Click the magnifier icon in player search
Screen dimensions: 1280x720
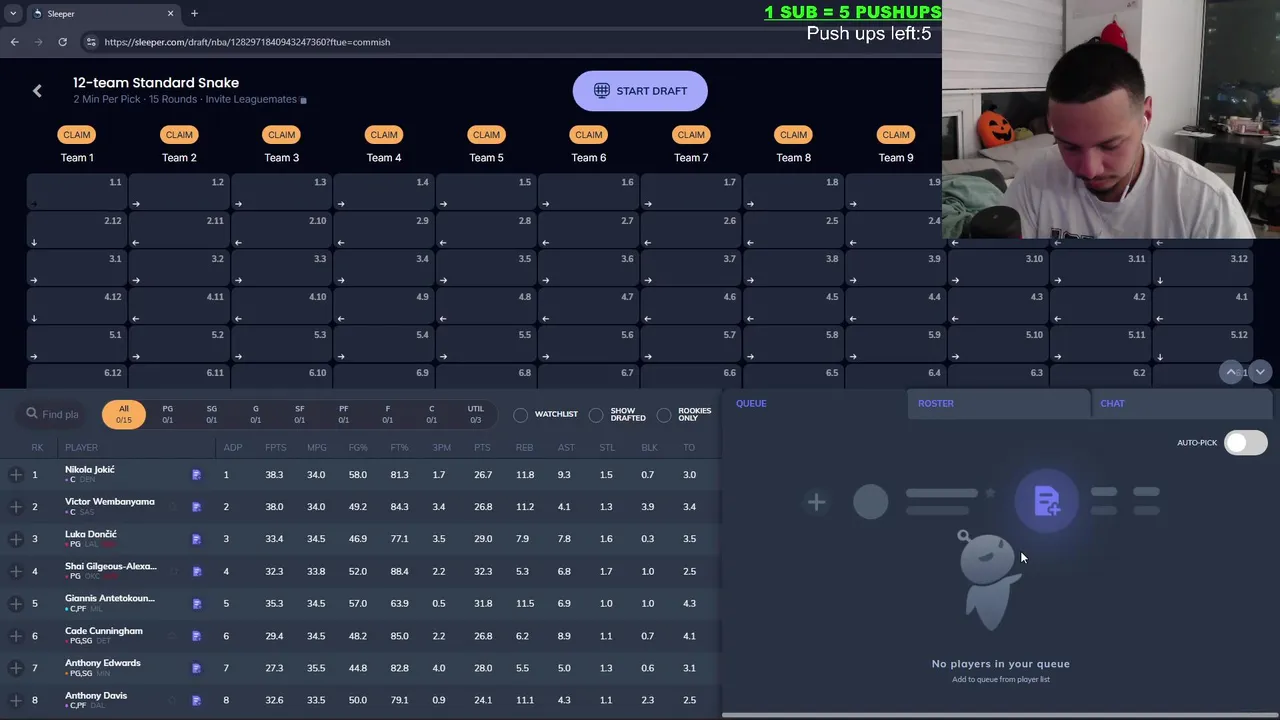point(32,413)
